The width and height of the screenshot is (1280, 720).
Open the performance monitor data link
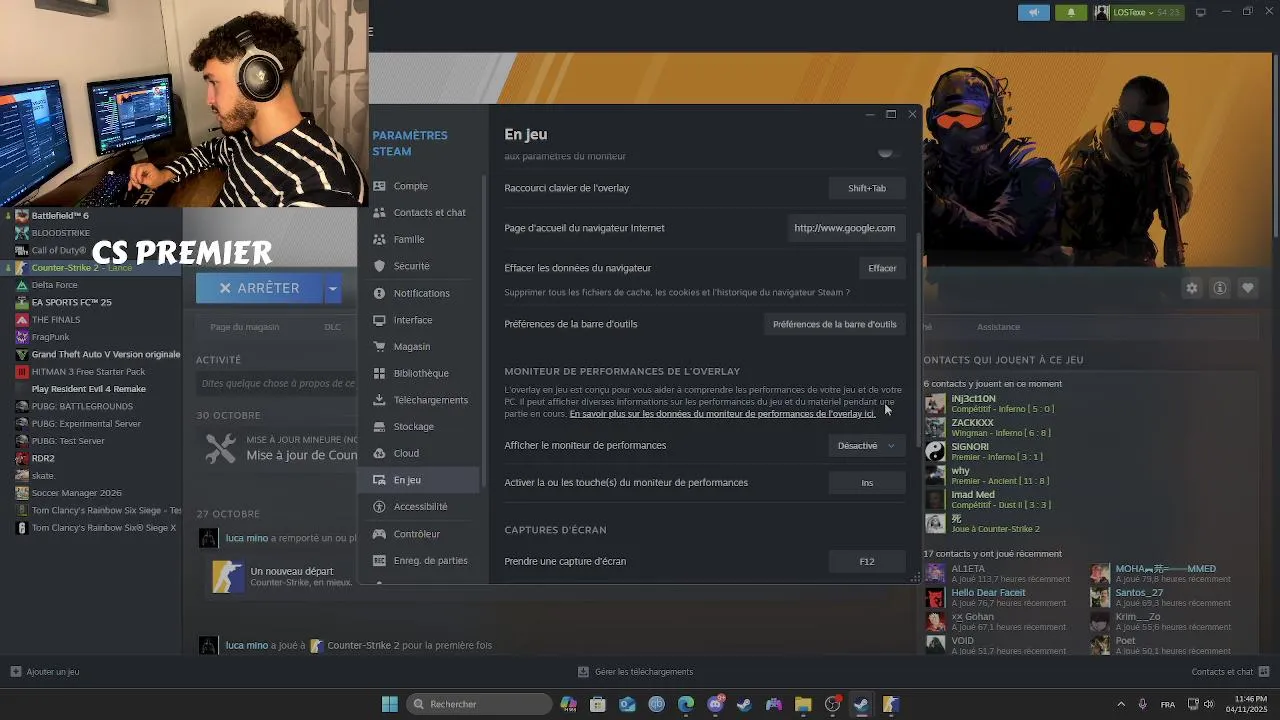722,414
